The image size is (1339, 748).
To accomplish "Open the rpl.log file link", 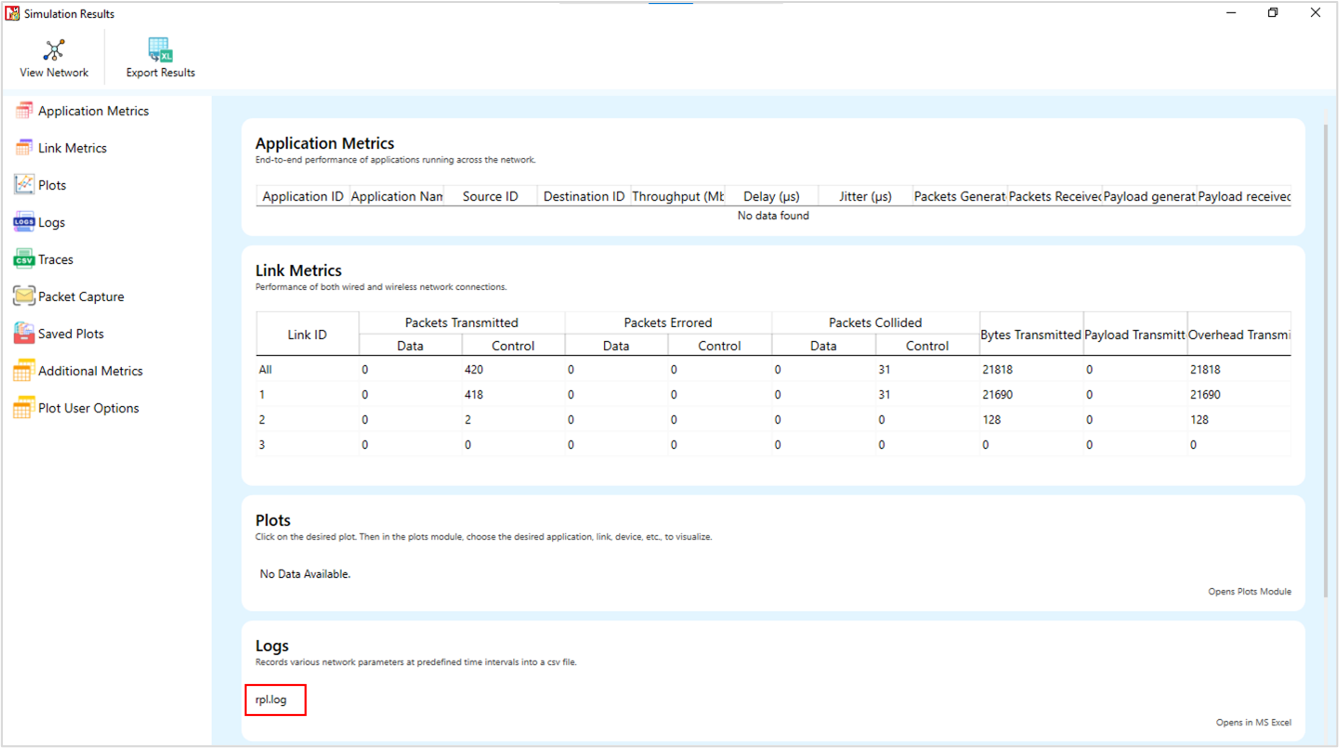I will tap(271, 700).
